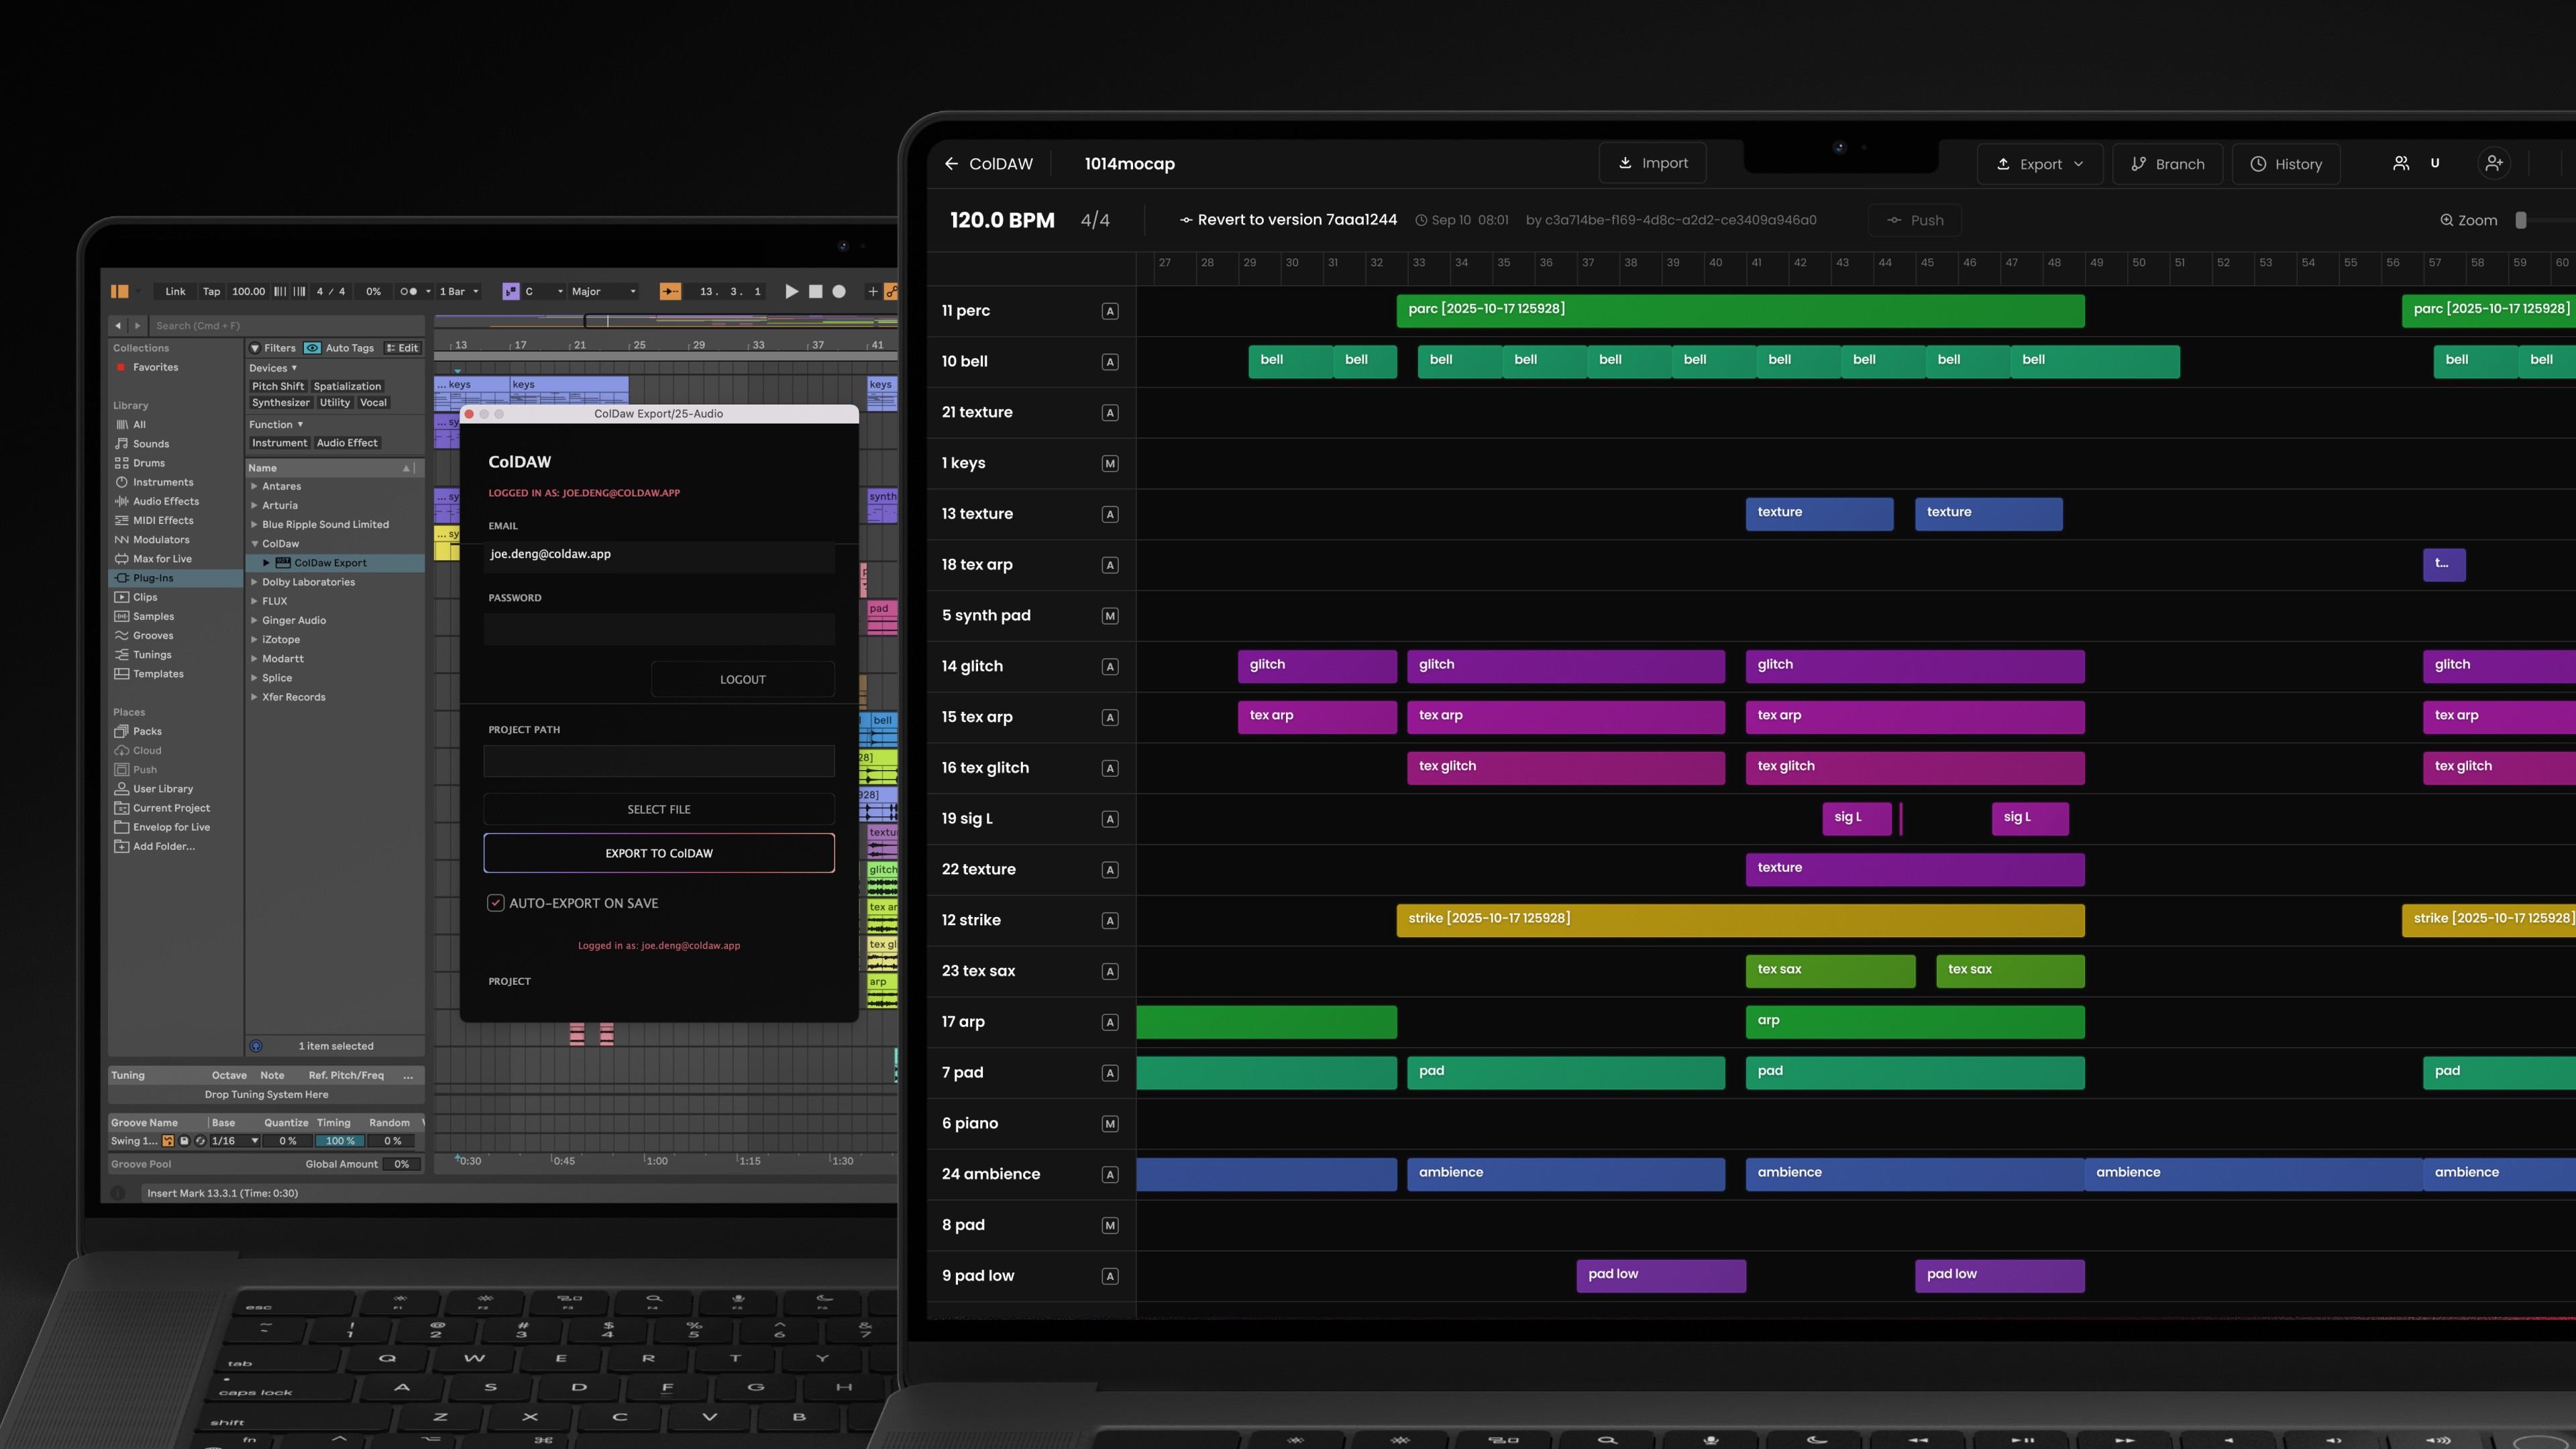
Task: Toggle the scale mode sharp-flat icon
Action: pyautogui.click(x=511, y=291)
